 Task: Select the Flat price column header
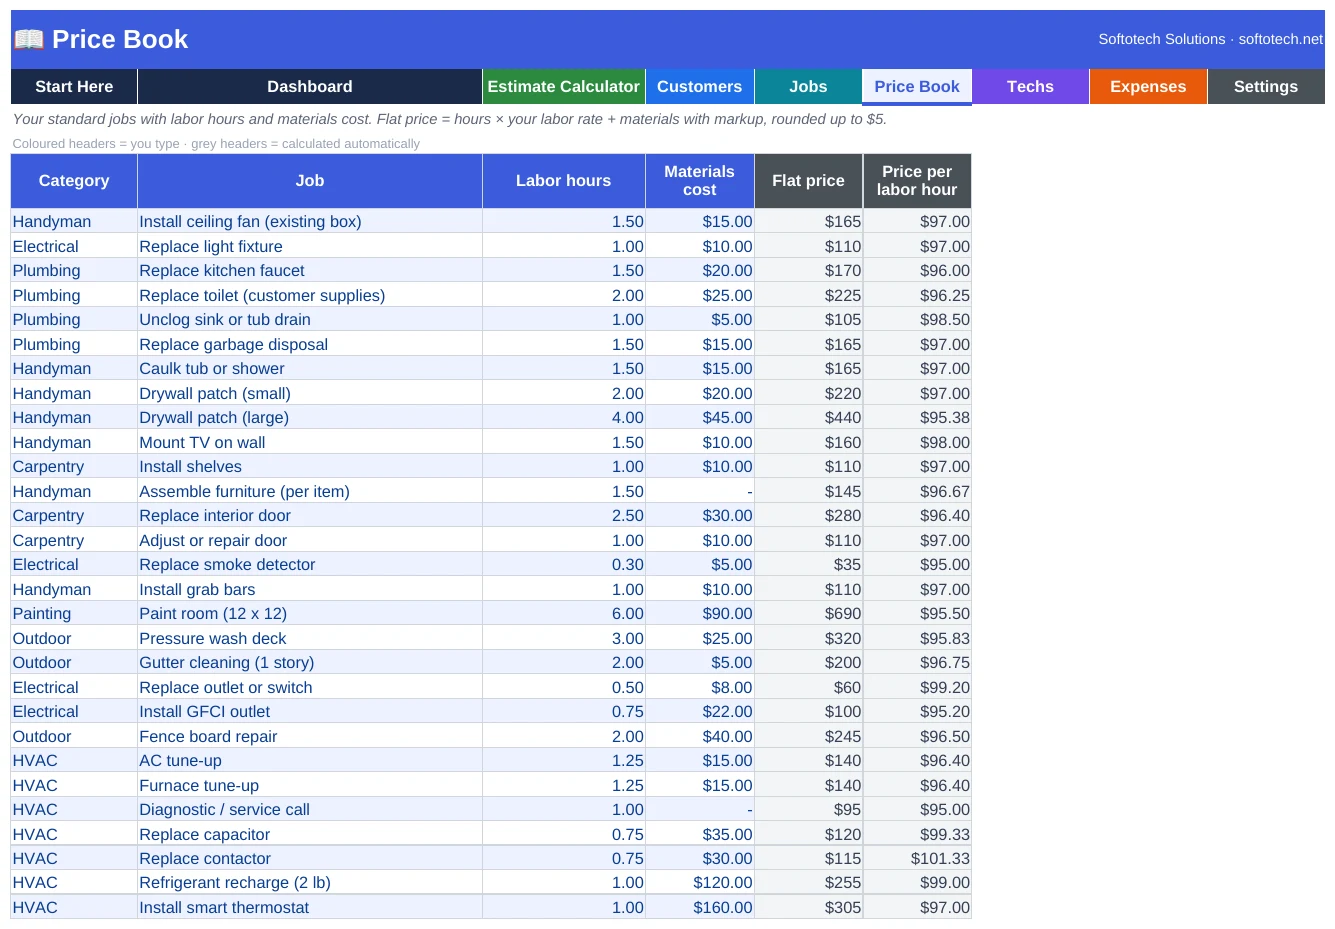tap(808, 181)
